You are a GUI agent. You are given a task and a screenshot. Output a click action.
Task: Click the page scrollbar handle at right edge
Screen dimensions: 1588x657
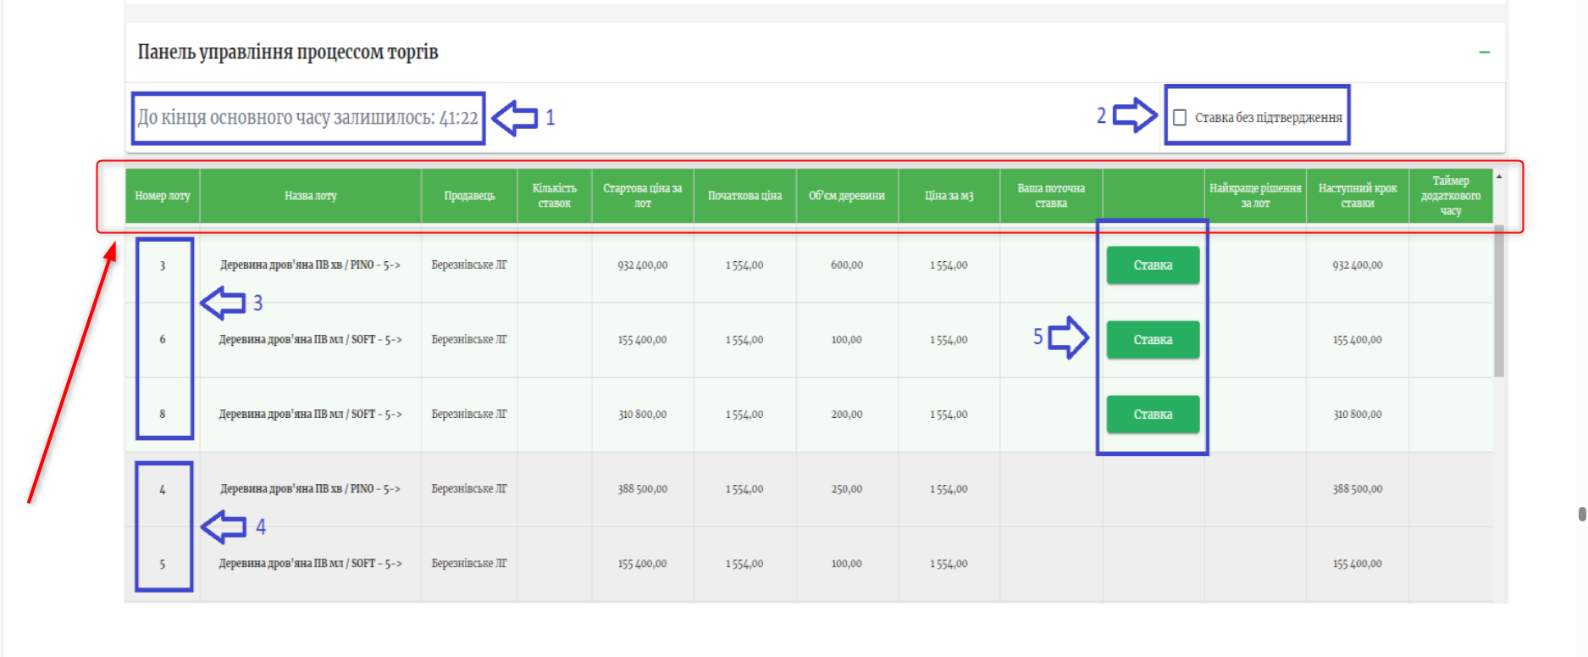tap(1581, 514)
